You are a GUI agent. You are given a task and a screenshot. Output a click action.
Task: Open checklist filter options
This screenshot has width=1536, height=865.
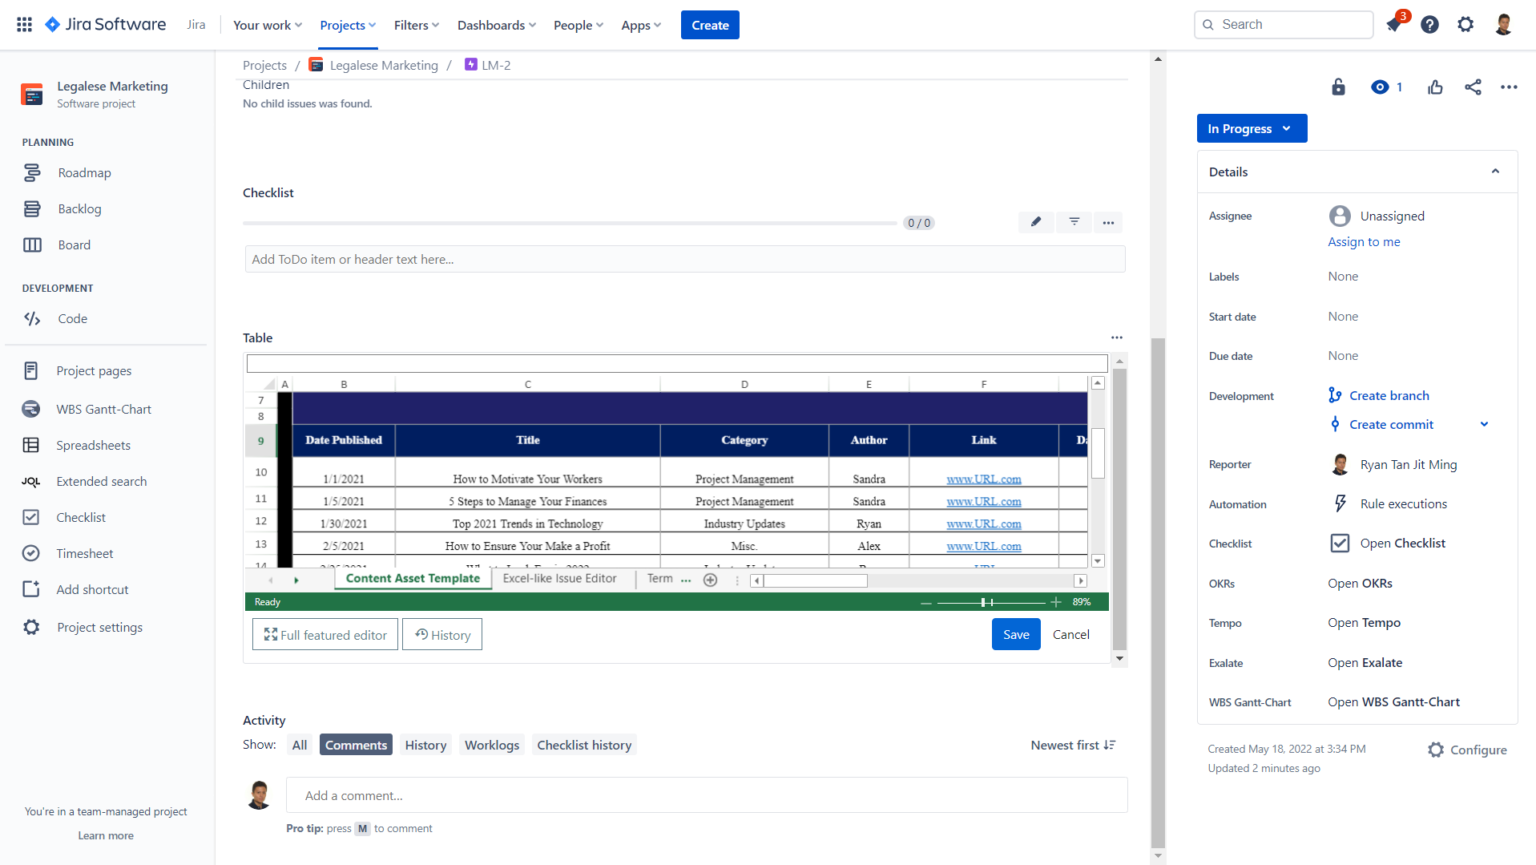(1072, 221)
